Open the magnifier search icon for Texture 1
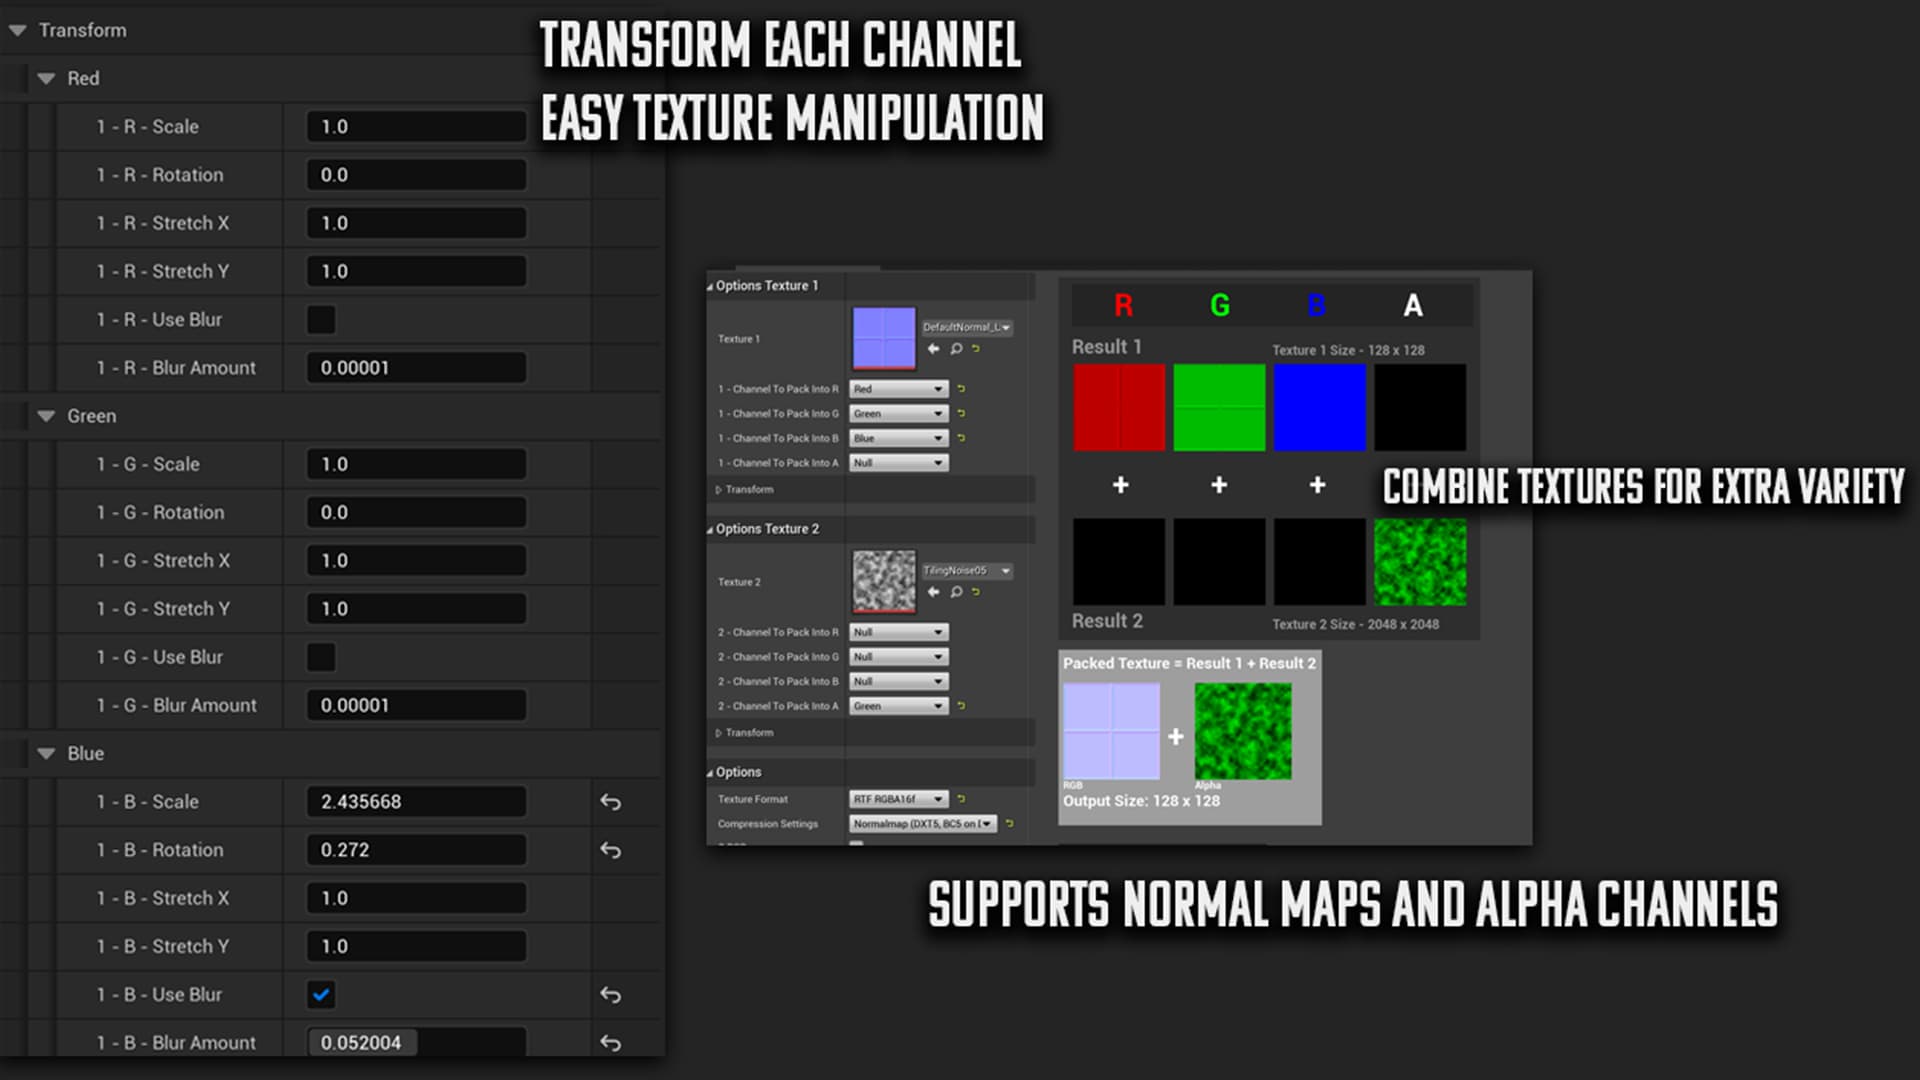 956,349
